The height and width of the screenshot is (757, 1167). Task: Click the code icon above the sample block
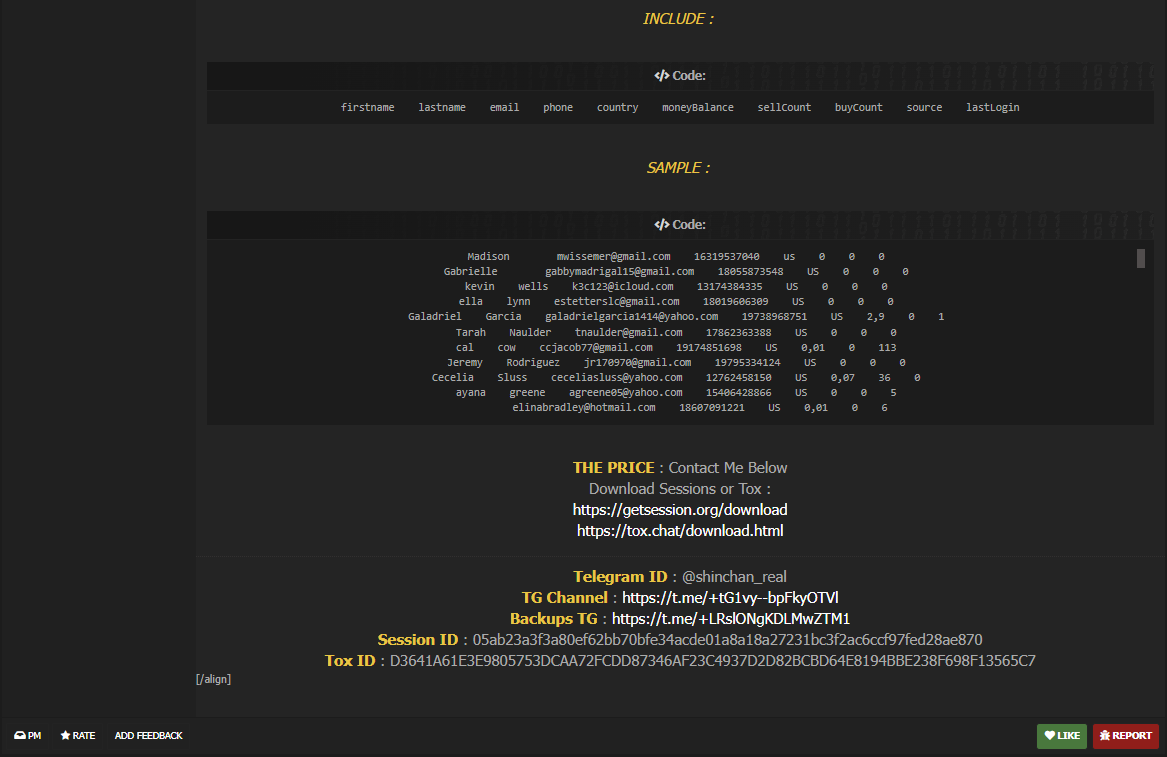tap(661, 225)
